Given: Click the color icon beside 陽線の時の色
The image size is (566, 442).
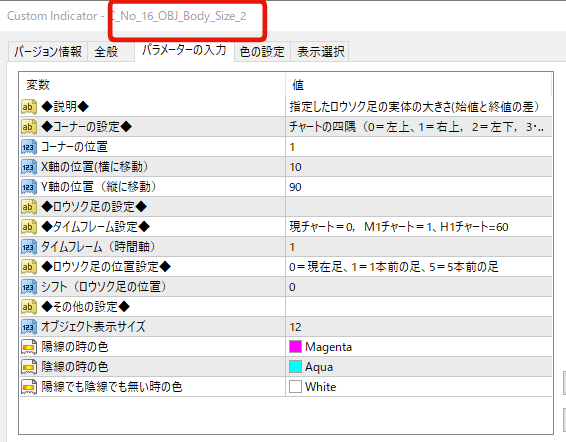Looking at the screenshot, I should (x=29, y=347).
